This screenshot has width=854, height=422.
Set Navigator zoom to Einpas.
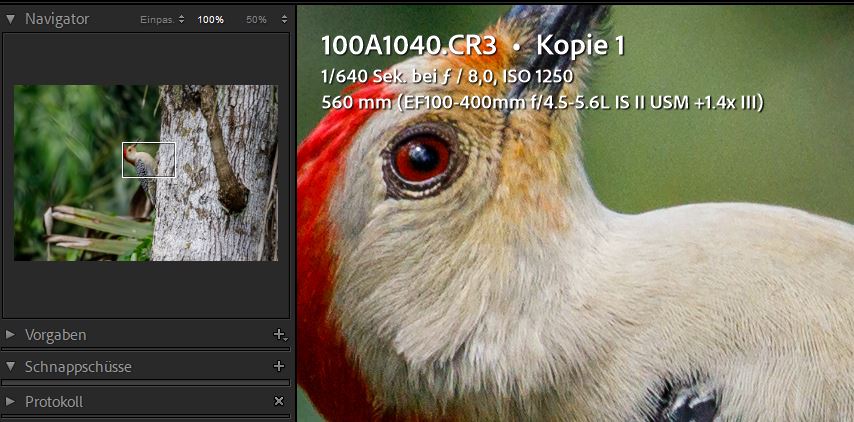pos(157,20)
